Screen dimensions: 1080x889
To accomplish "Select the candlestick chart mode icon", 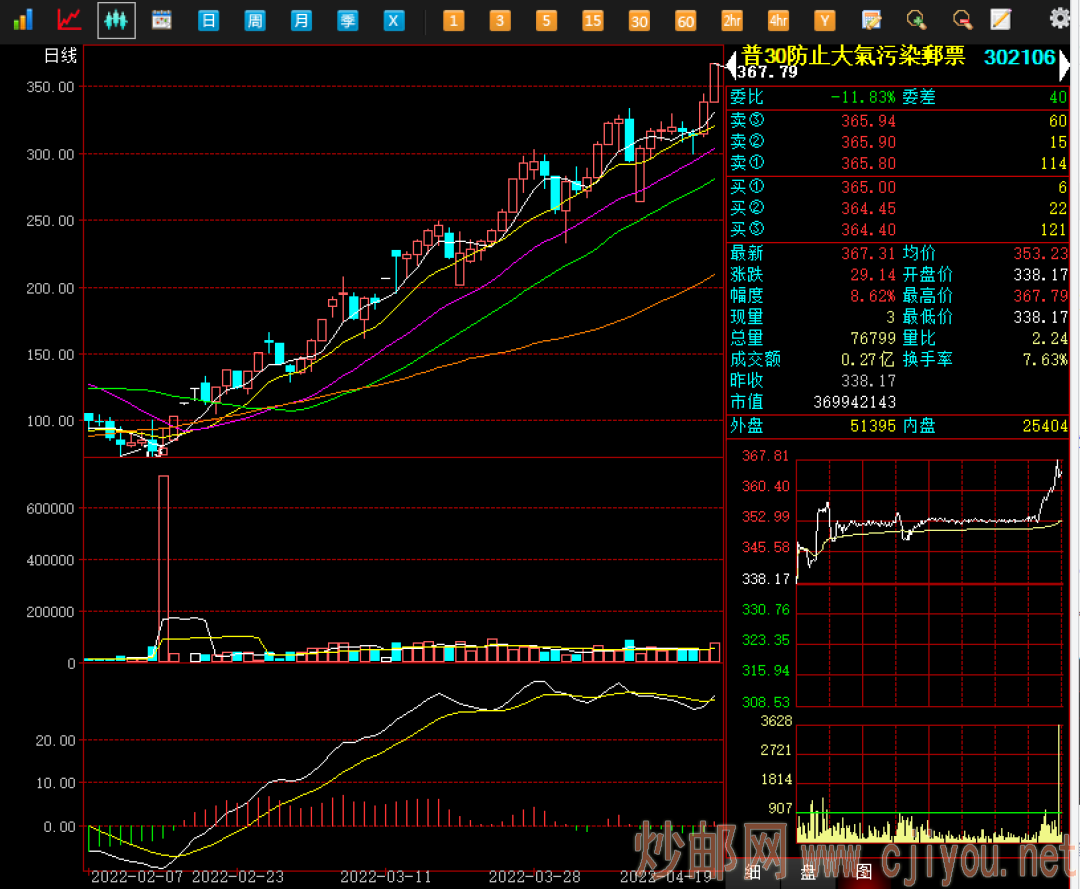I will tap(116, 19).
